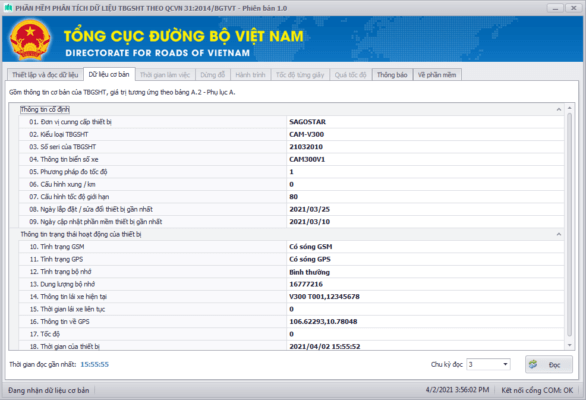This screenshot has height=400, width=586.
Task: Select row 13 Dung lượng bộ nhớ
Action: pyautogui.click(x=292, y=284)
